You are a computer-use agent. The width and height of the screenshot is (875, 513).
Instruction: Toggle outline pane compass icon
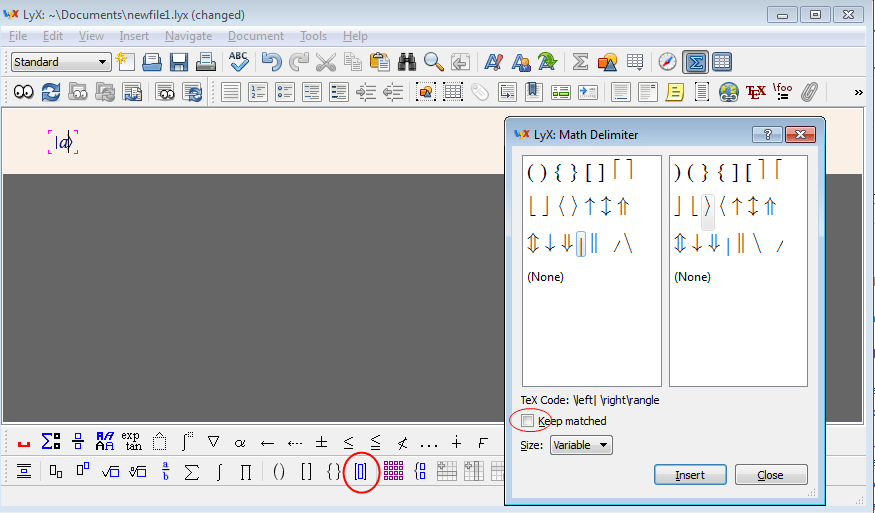(x=667, y=62)
